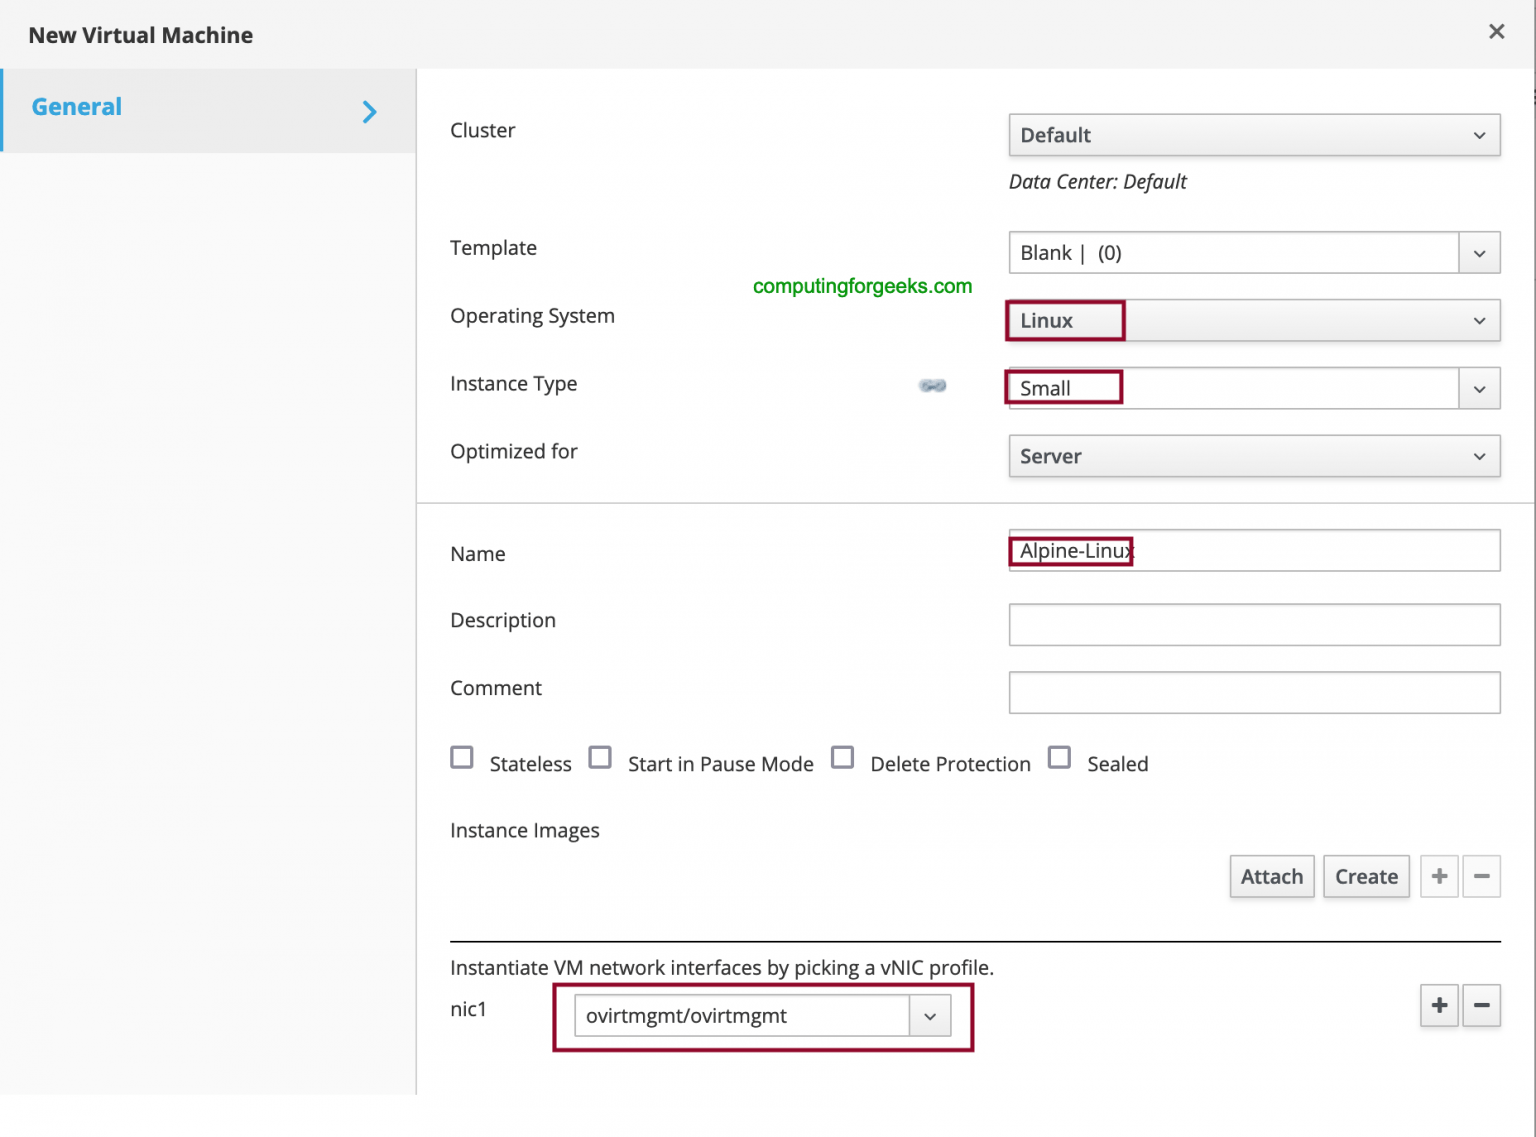The height and width of the screenshot is (1137, 1536).
Task: Enable Delete Protection
Action: pos(843,758)
